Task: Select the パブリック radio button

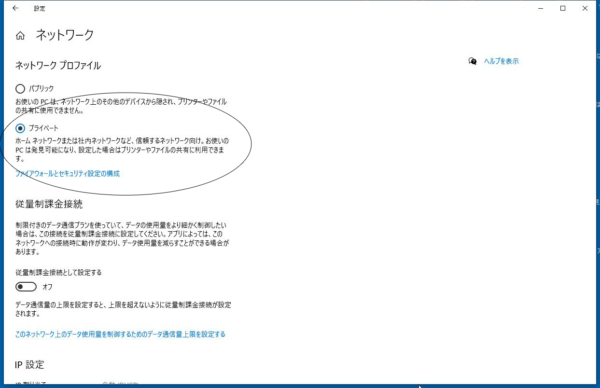Action: [x=20, y=89]
